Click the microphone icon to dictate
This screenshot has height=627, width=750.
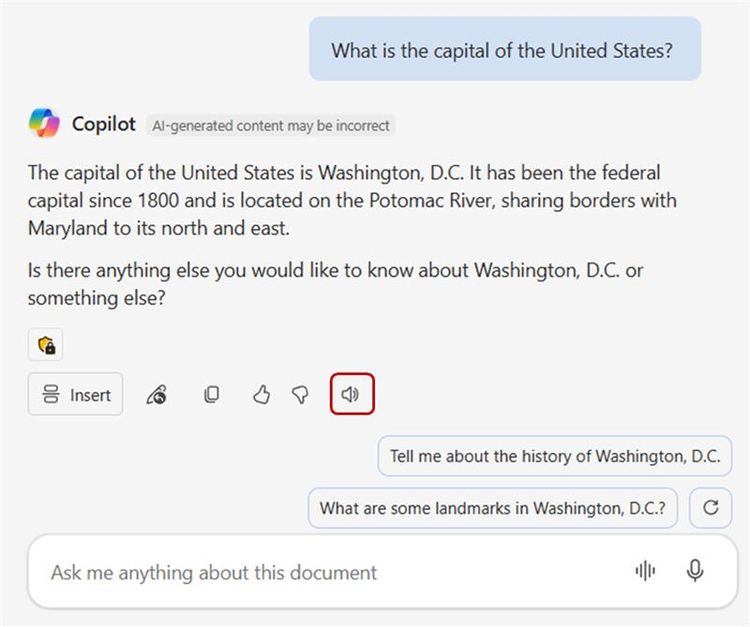(x=695, y=571)
